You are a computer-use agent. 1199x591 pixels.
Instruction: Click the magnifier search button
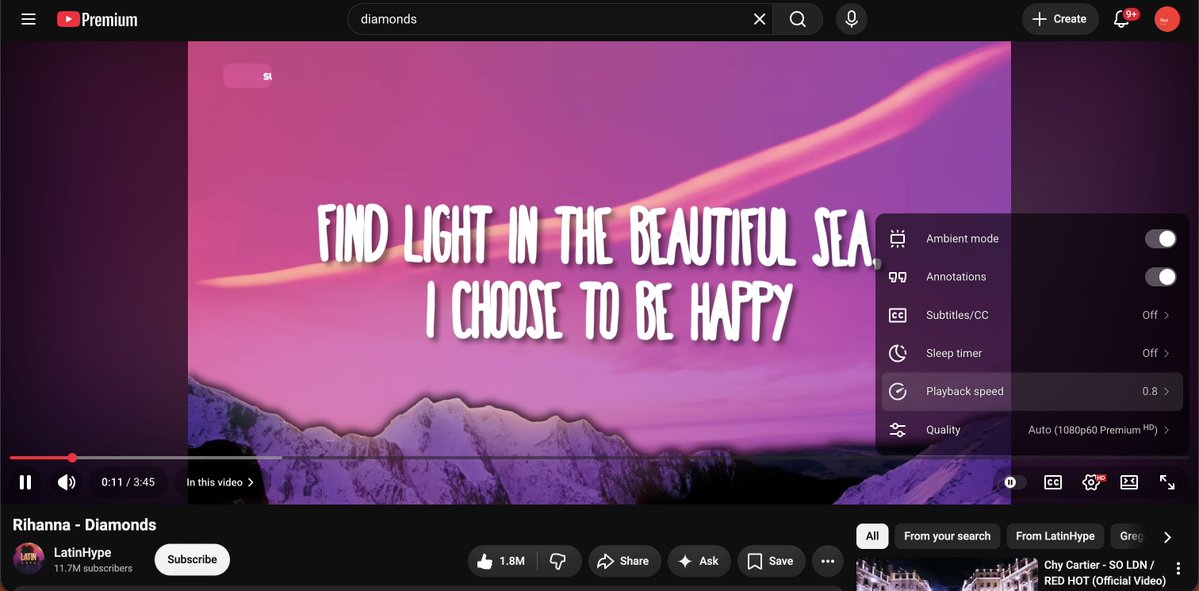(798, 19)
